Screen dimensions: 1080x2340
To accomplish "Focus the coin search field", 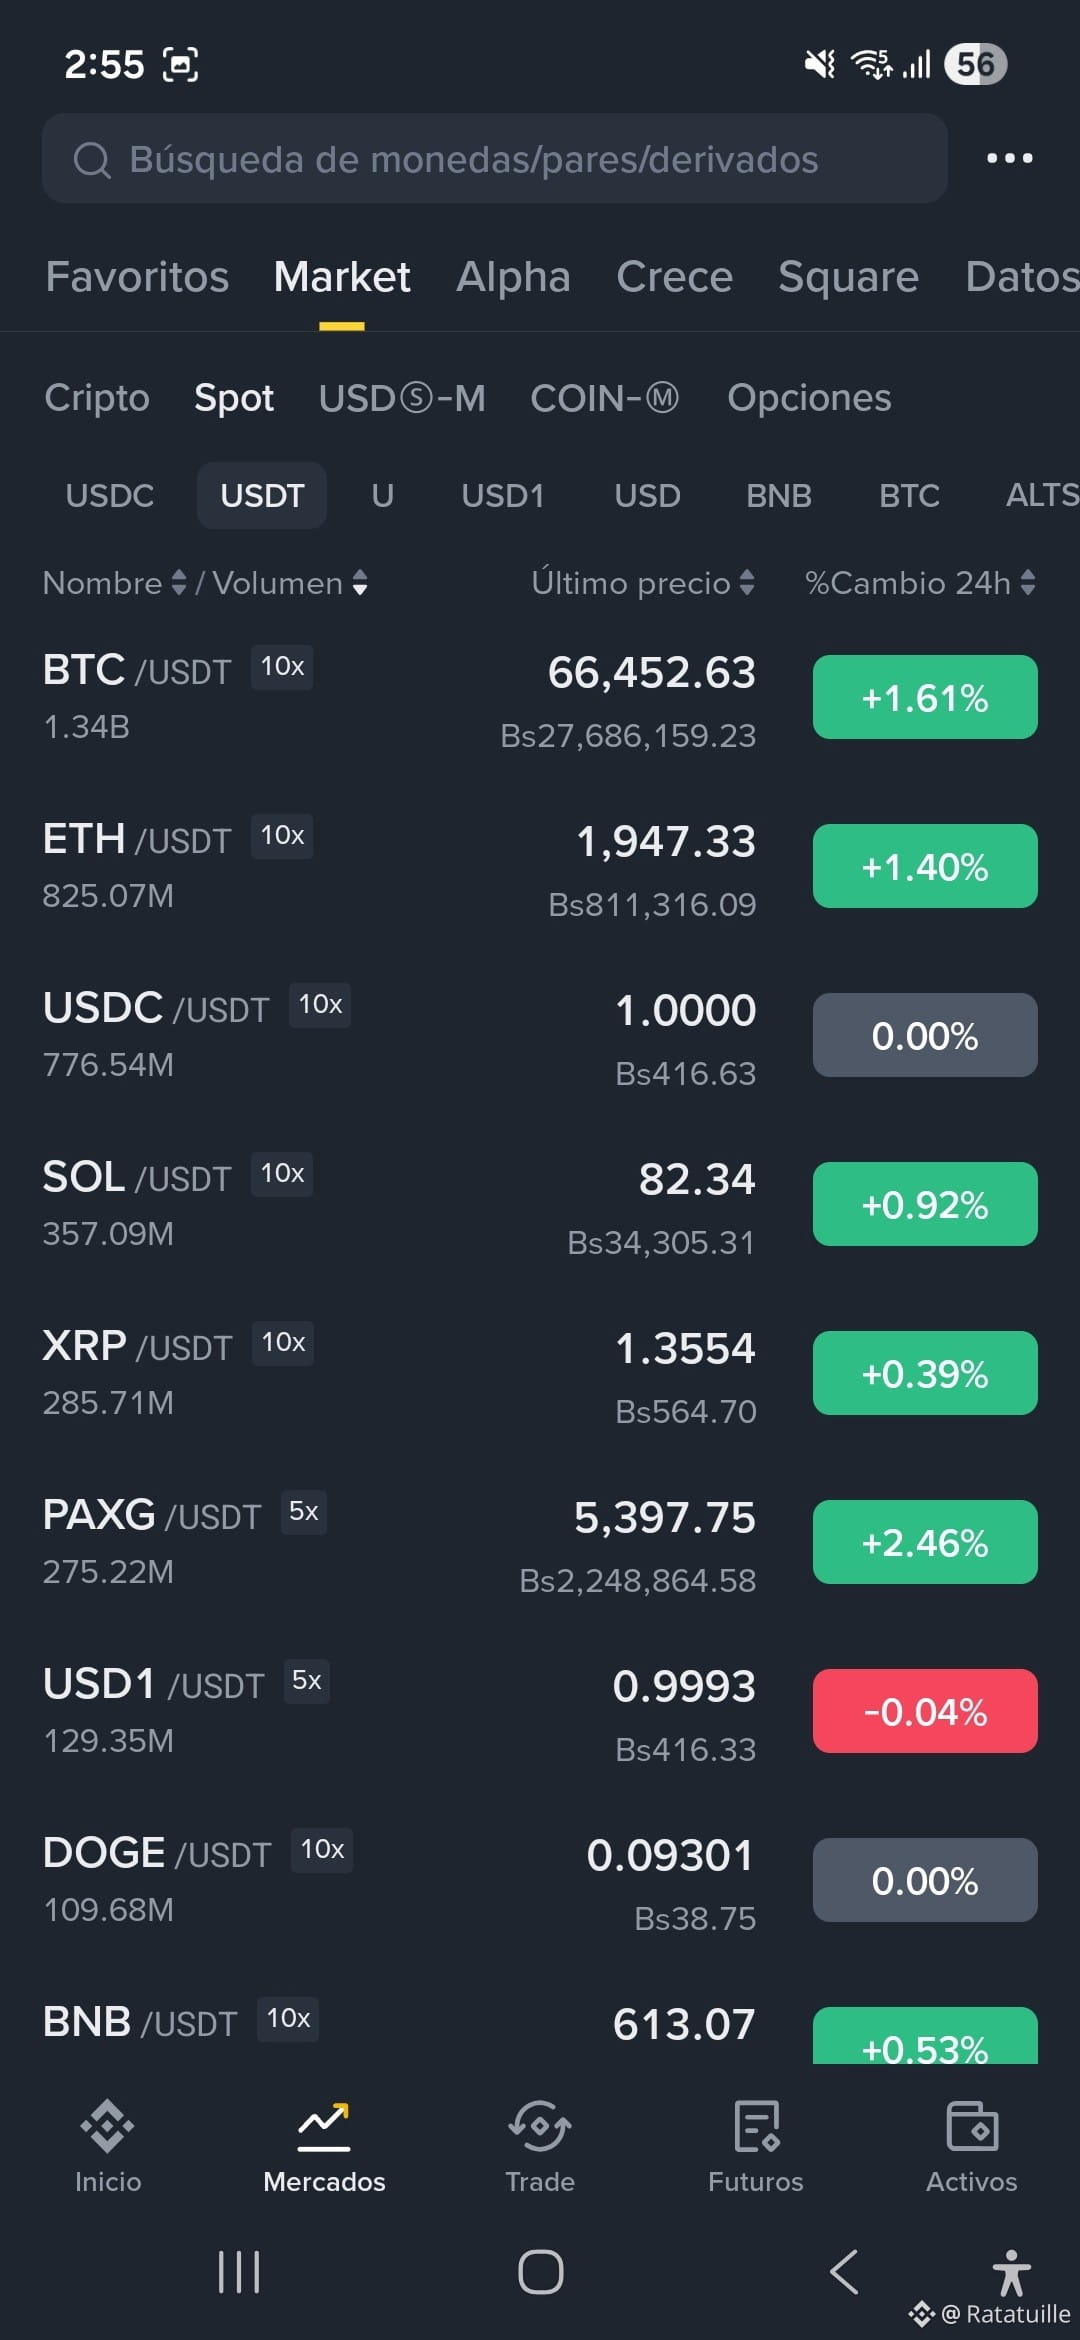I will point(495,158).
